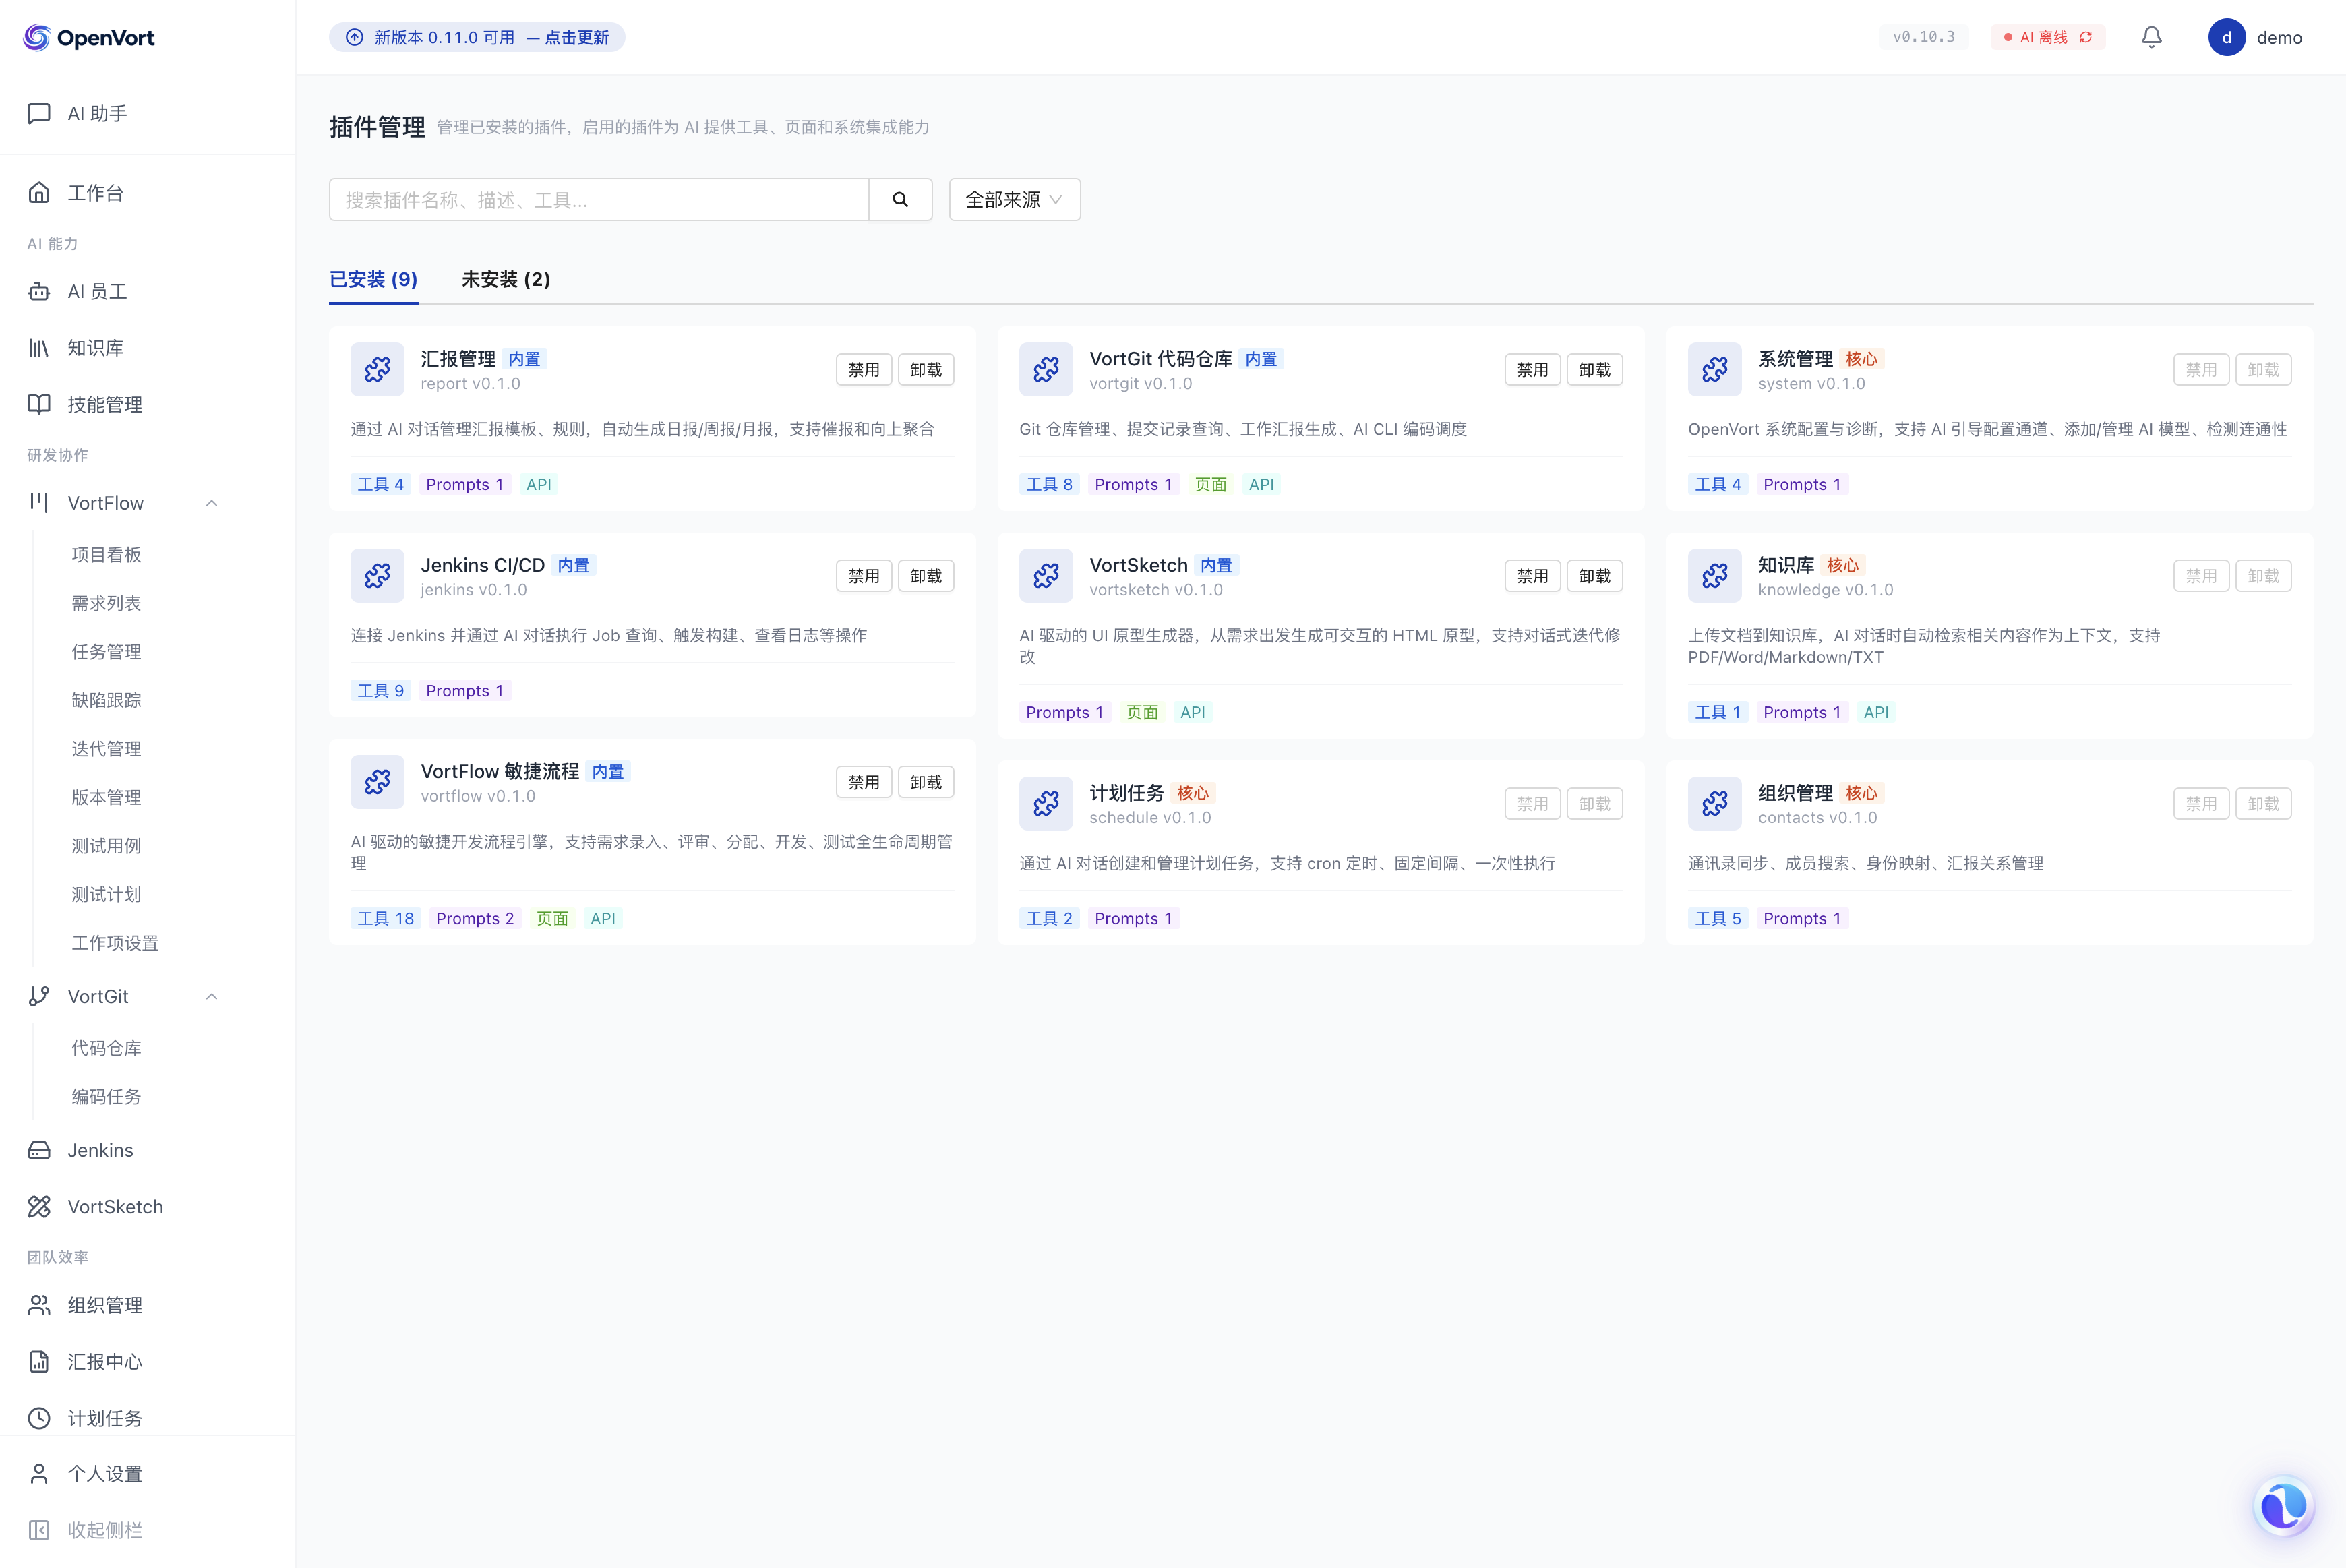The height and width of the screenshot is (1568, 2346).
Task: Click the demo user avatar
Action: [x=2227, y=37]
